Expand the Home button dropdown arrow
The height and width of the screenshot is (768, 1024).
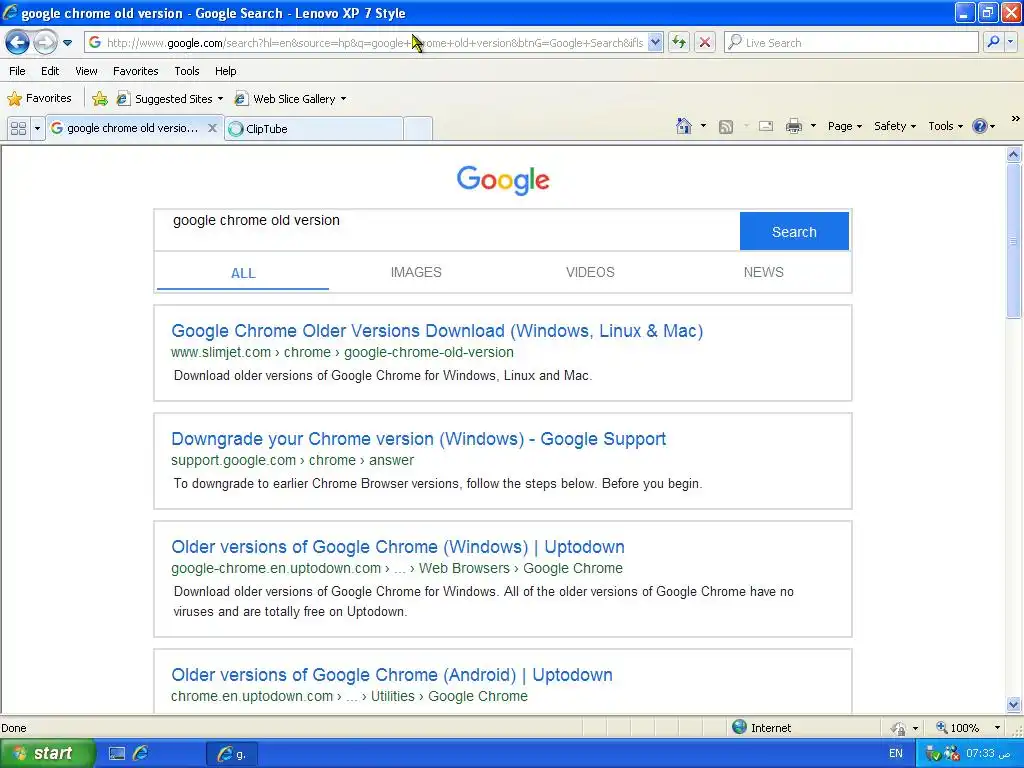point(703,126)
